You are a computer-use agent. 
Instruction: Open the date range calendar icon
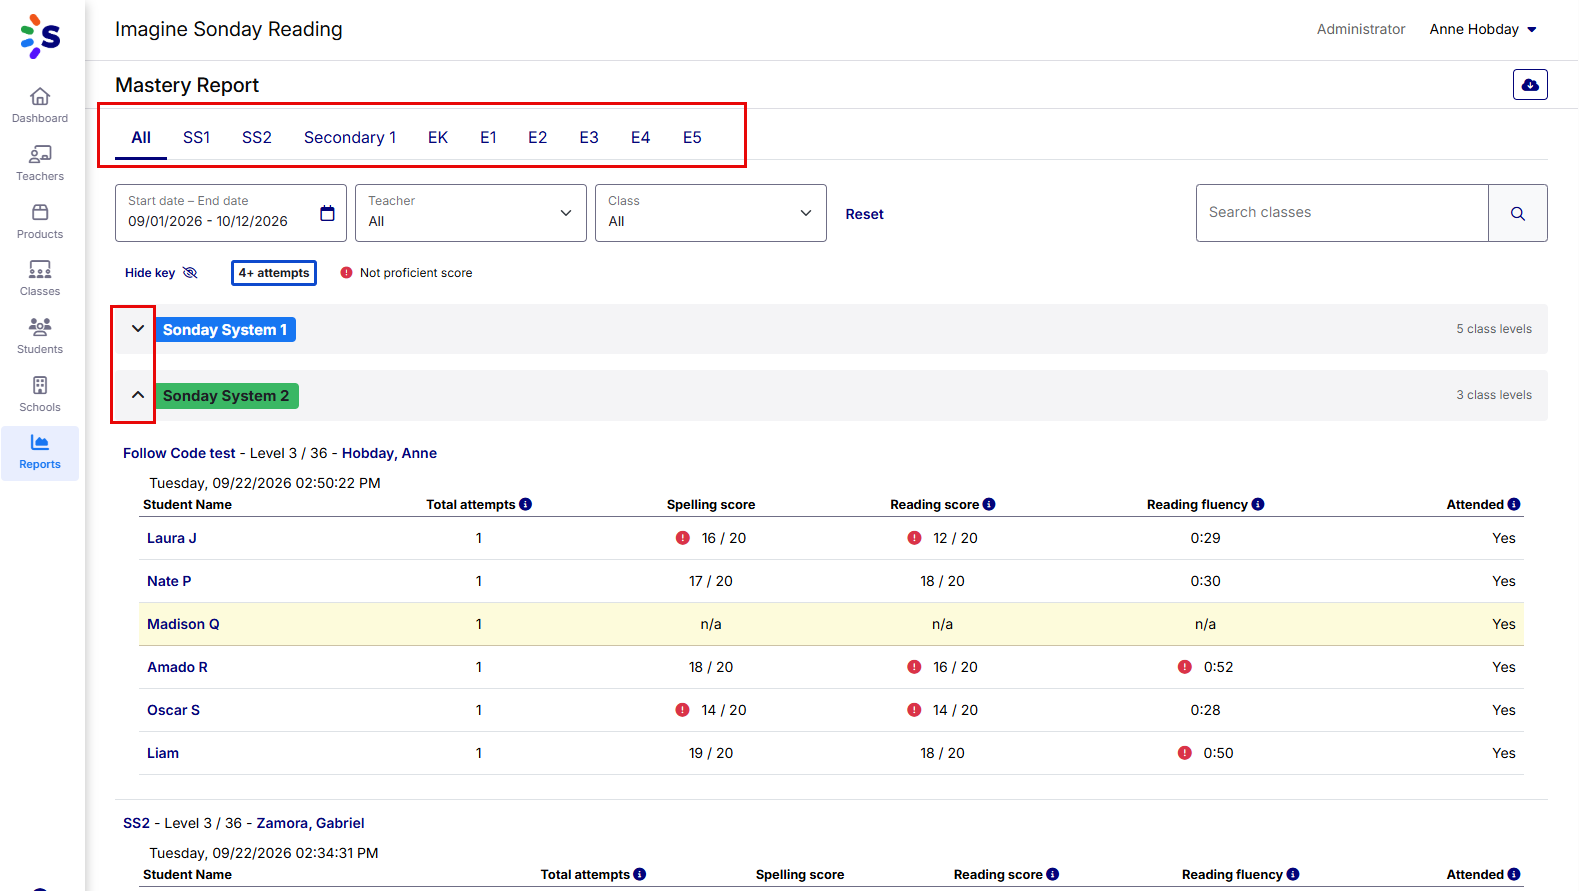point(327,213)
